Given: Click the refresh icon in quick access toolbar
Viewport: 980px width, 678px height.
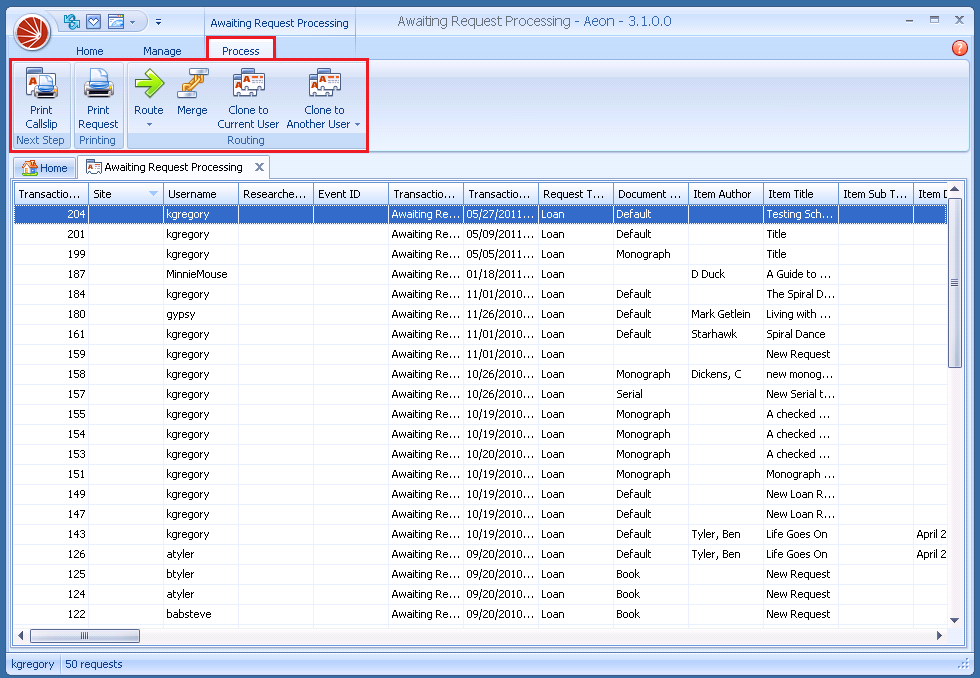Looking at the screenshot, I should (x=72, y=21).
